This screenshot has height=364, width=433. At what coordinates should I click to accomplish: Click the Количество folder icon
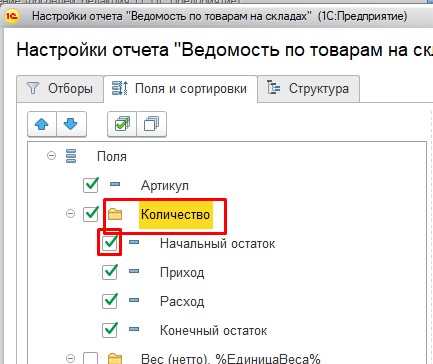pyautogui.click(x=115, y=214)
